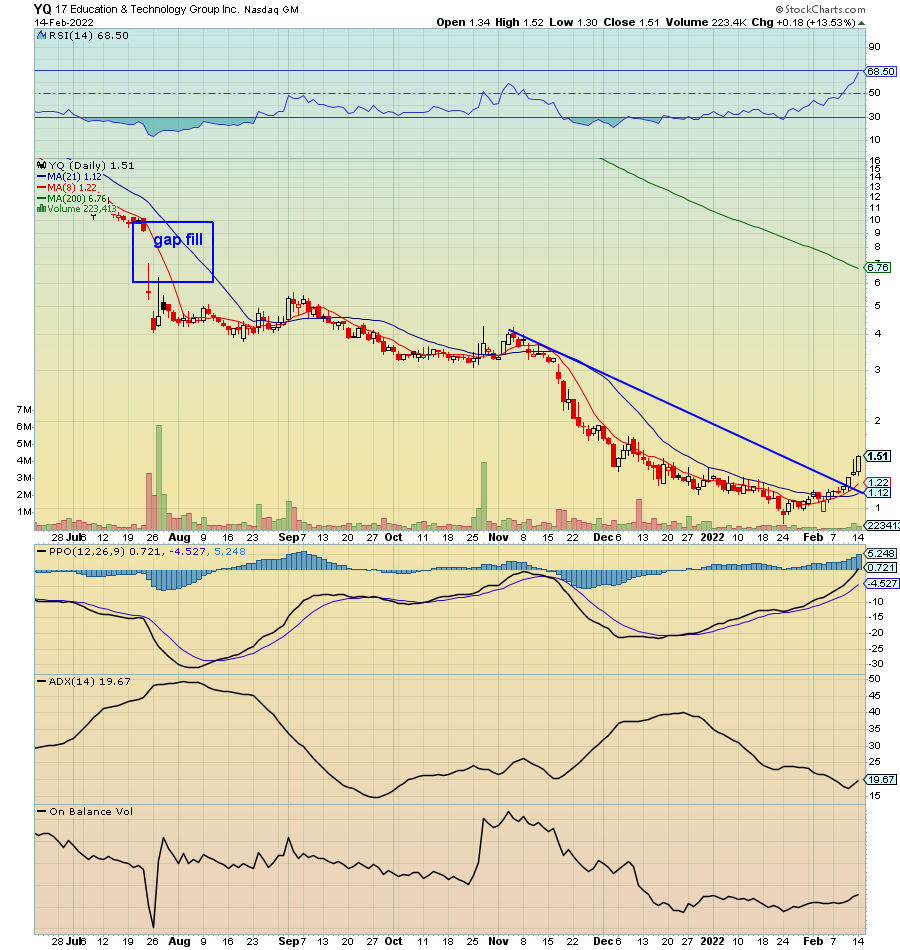Viewport: 900px width, 950px height.
Task: Click the 1.51 last price tag on right axis
Action: [878, 456]
